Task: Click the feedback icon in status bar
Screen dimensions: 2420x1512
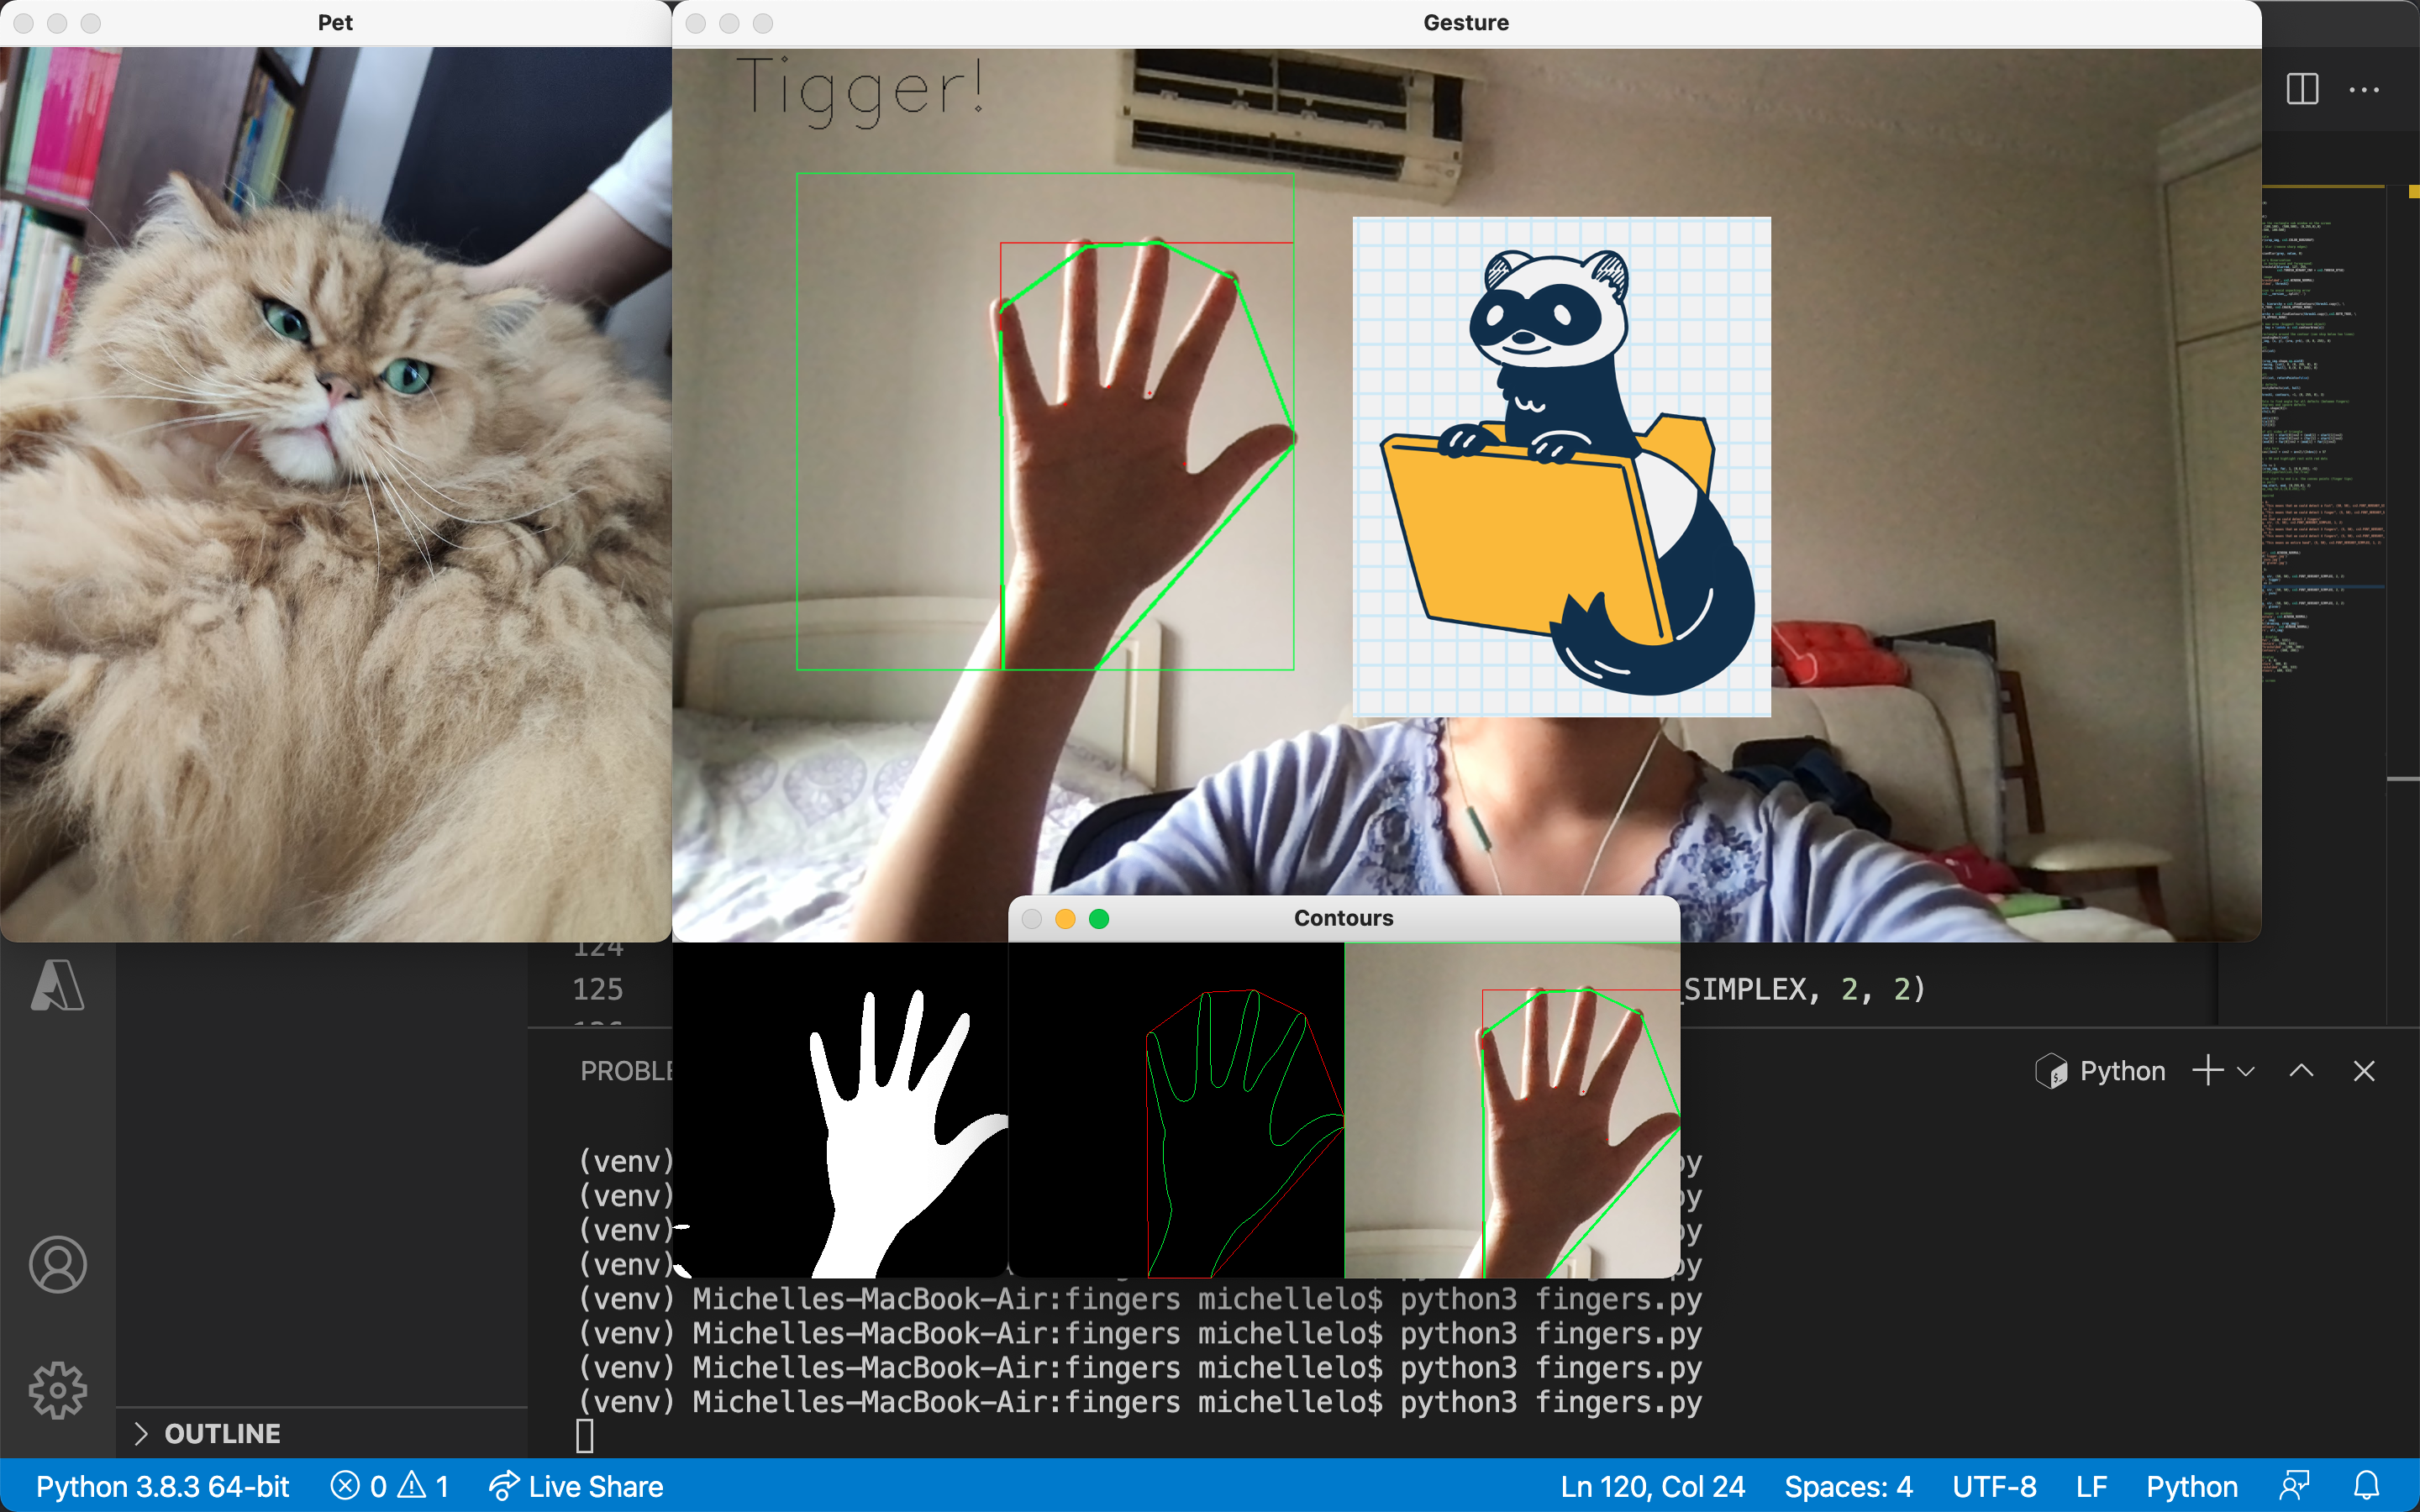Action: tap(2294, 1486)
